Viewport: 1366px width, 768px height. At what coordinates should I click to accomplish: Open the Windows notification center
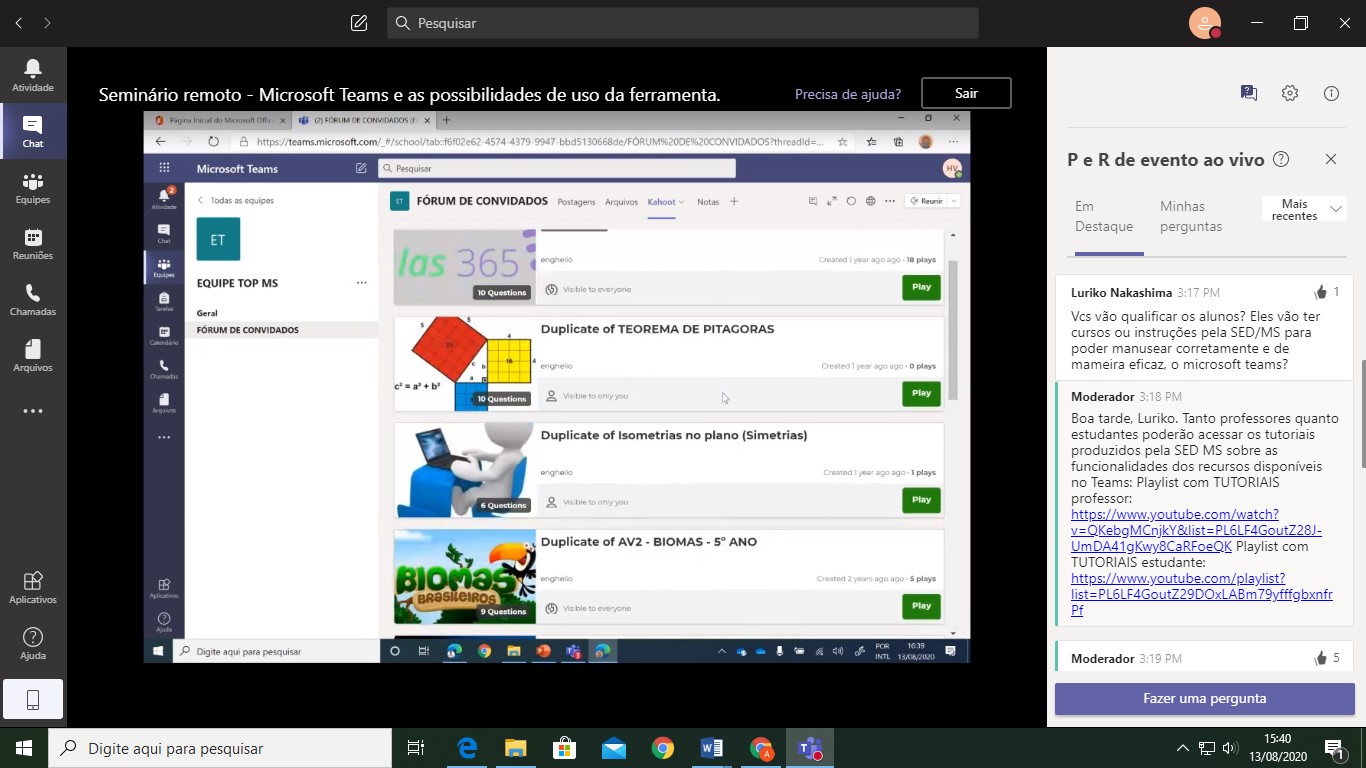pos(1335,748)
